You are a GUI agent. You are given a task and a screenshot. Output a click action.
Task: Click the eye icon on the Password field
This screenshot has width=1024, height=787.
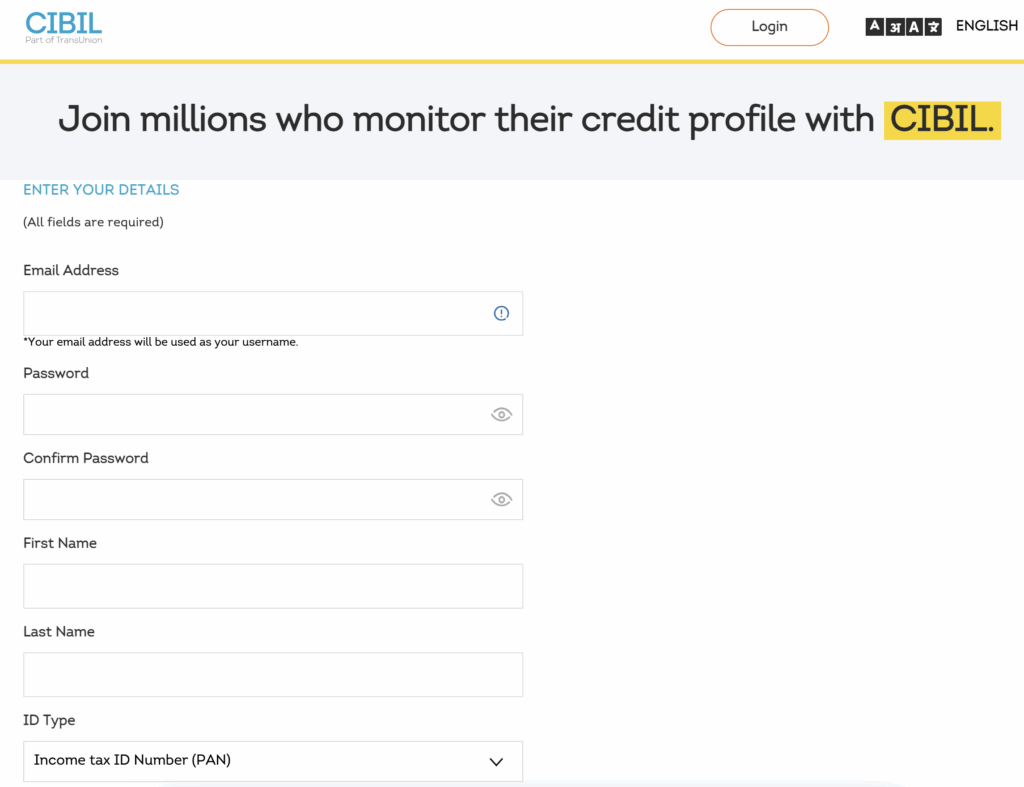tap(501, 413)
